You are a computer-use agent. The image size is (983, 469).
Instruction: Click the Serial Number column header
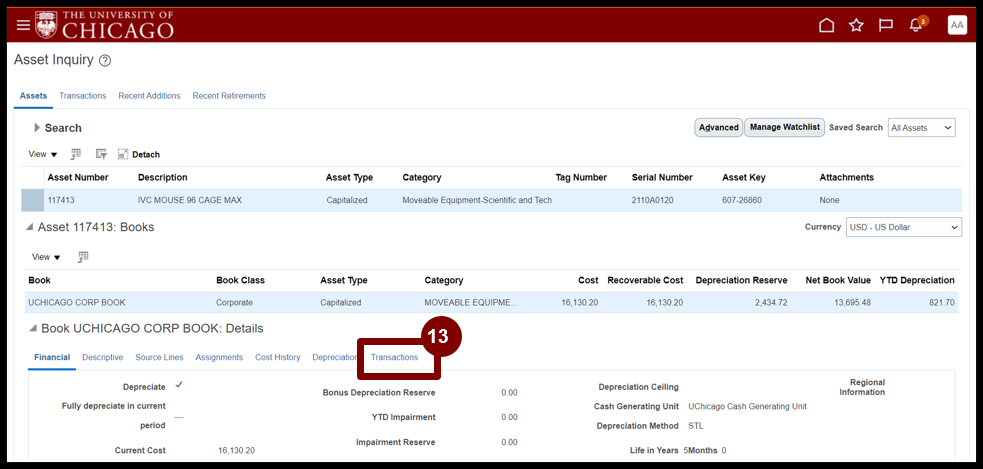pos(662,177)
